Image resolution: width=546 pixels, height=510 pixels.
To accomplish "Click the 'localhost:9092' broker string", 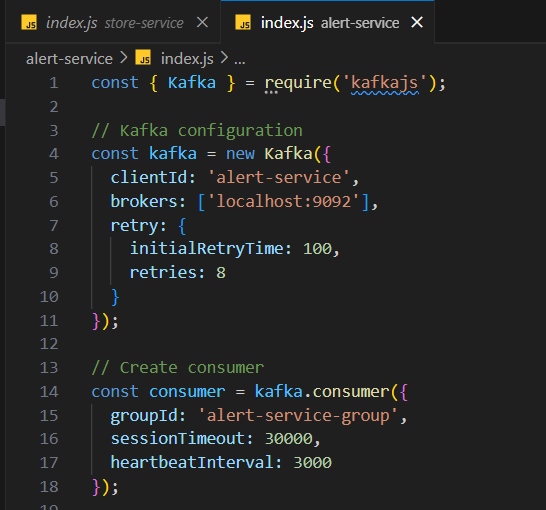I will [x=283, y=202].
